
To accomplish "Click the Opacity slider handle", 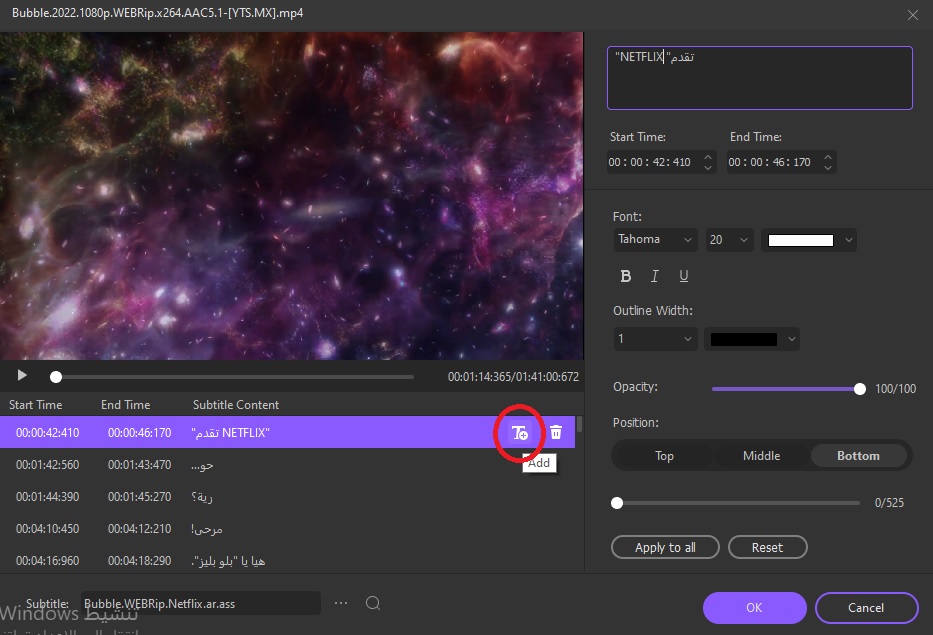I will click(860, 389).
